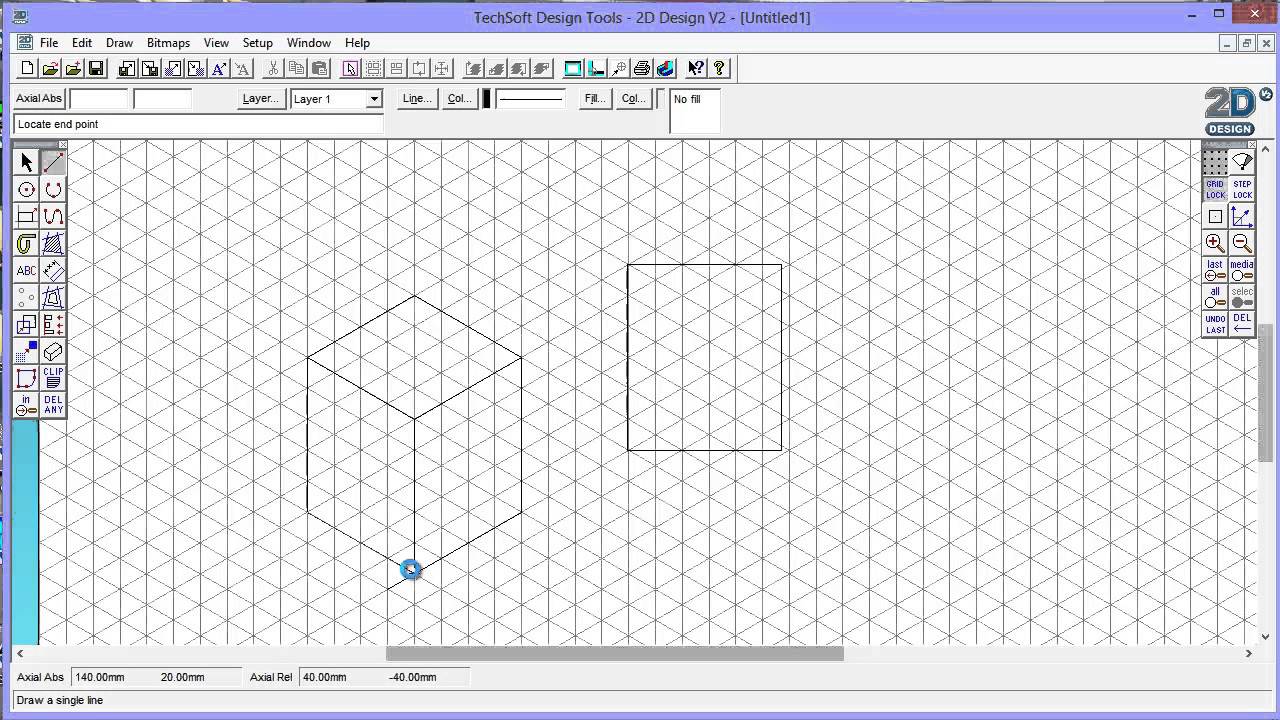Open the Help menu
Screen dimensions: 1280x720
pos(357,43)
